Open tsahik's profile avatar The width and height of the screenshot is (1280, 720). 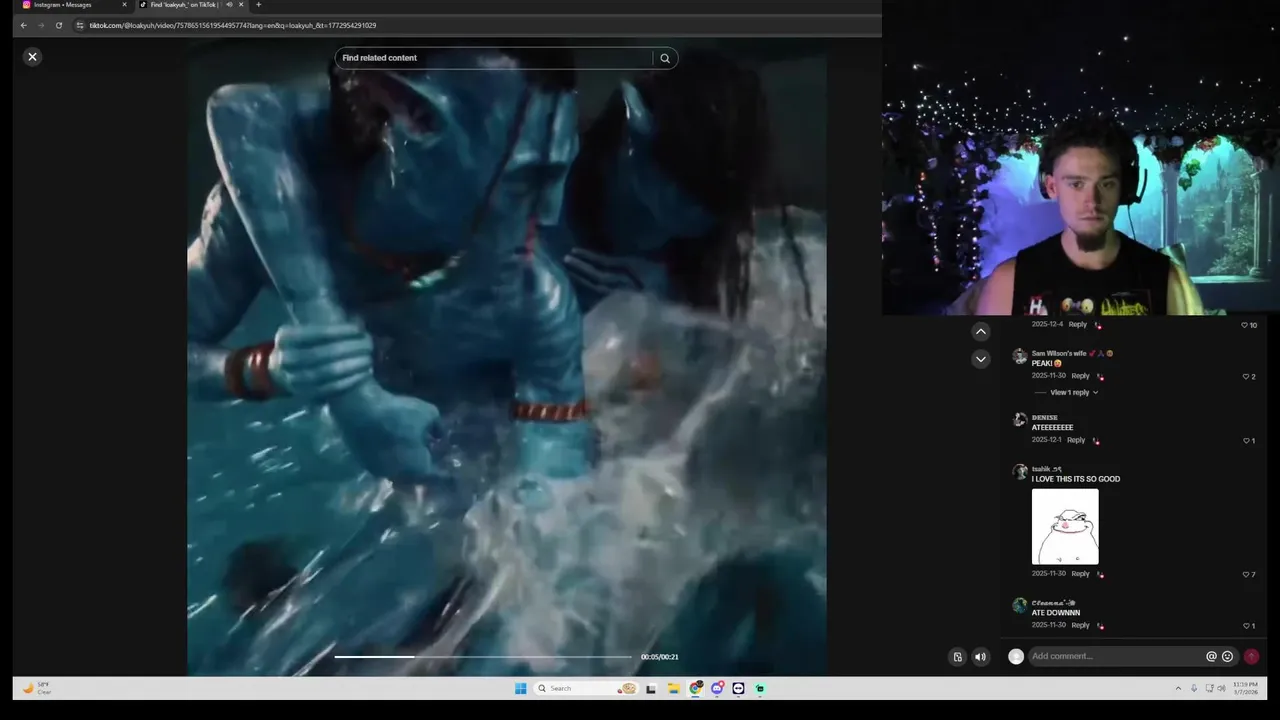point(1019,471)
